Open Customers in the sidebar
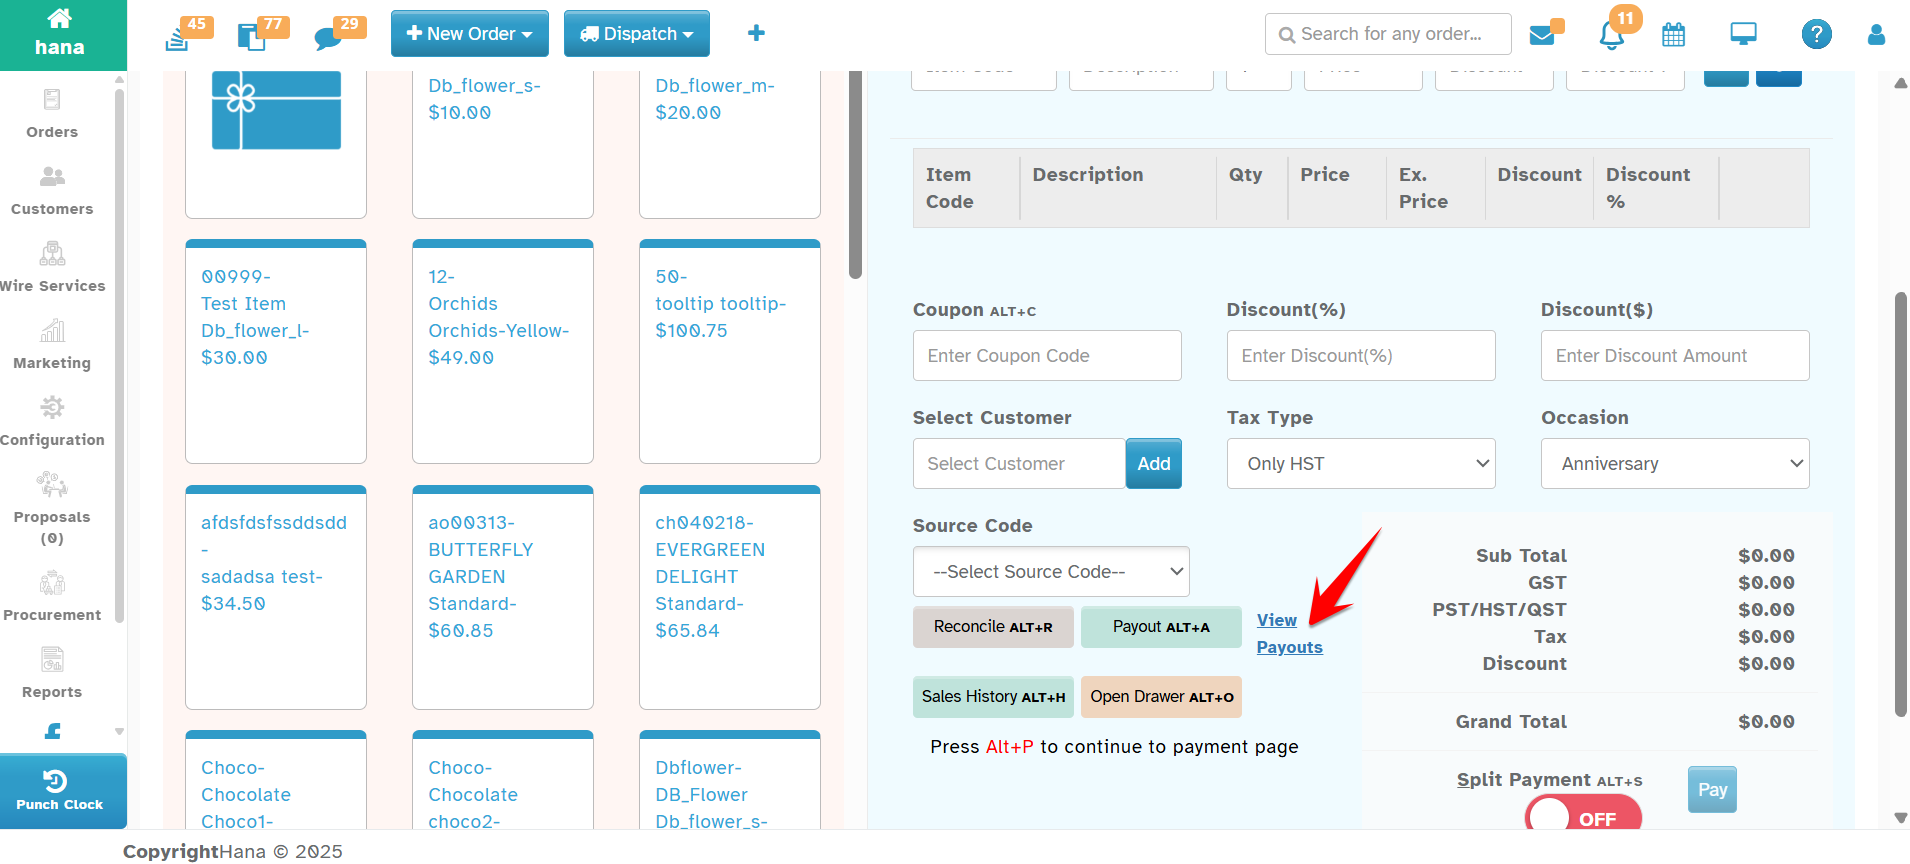The height and width of the screenshot is (864, 1910). (x=52, y=191)
